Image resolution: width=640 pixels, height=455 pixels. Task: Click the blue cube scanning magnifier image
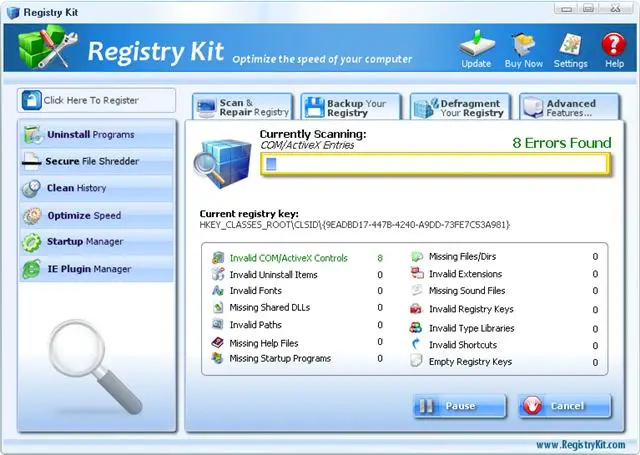coord(222,163)
